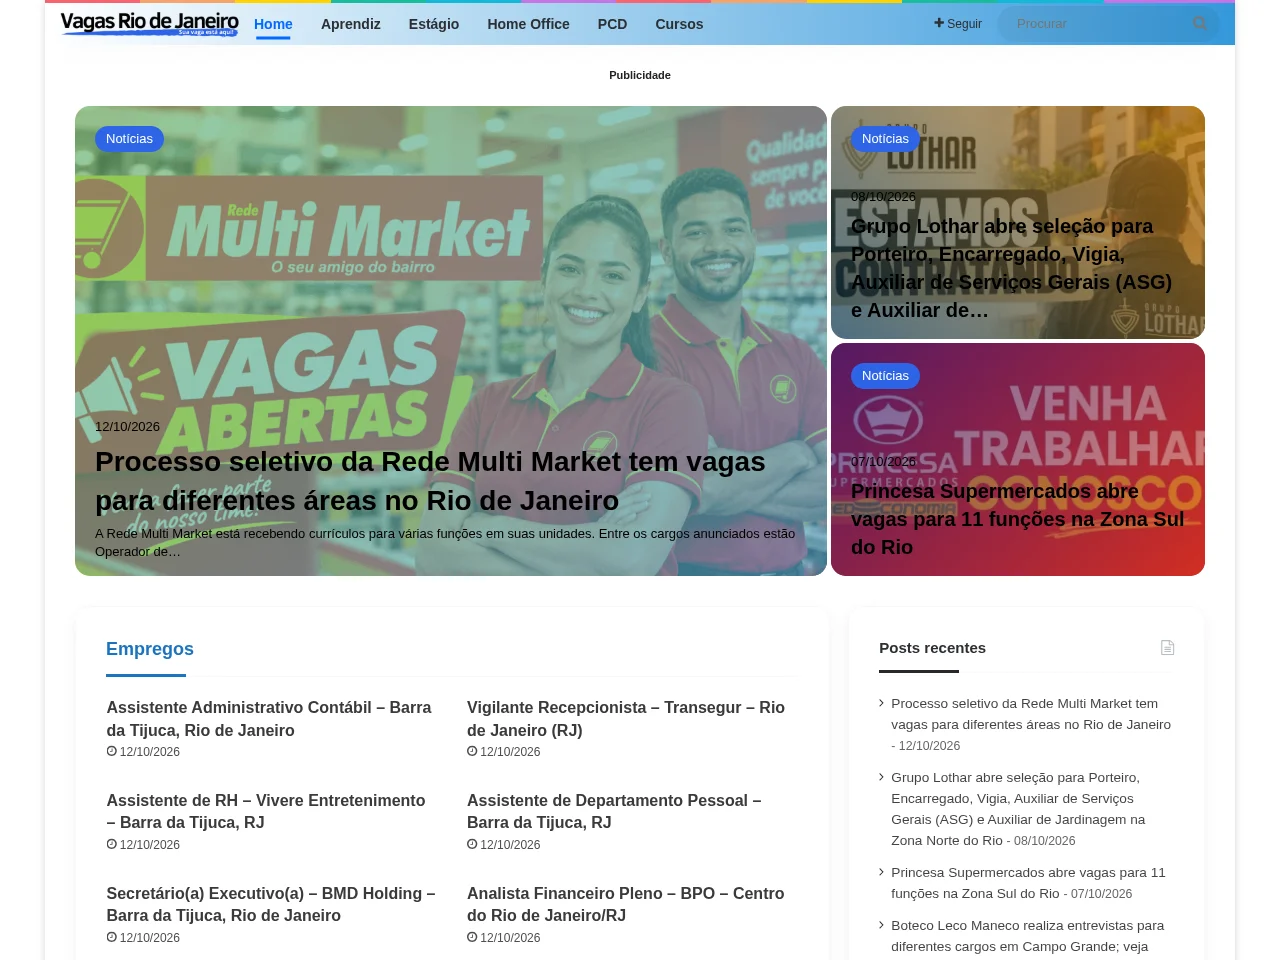Click the Posts recentes document icon
The width and height of the screenshot is (1280, 960).
(1167, 648)
